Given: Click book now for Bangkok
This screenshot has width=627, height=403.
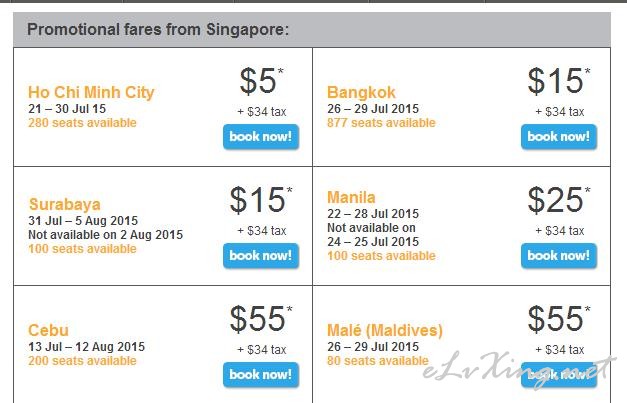Looking at the screenshot, I should [559, 137].
